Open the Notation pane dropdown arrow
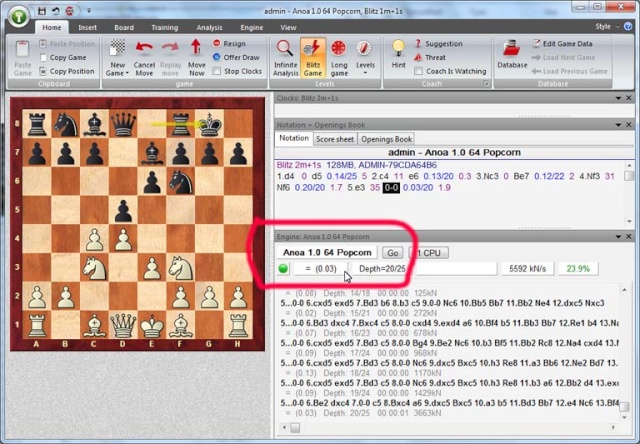This screenshot has width=640, height=444. tap(618, 125)
